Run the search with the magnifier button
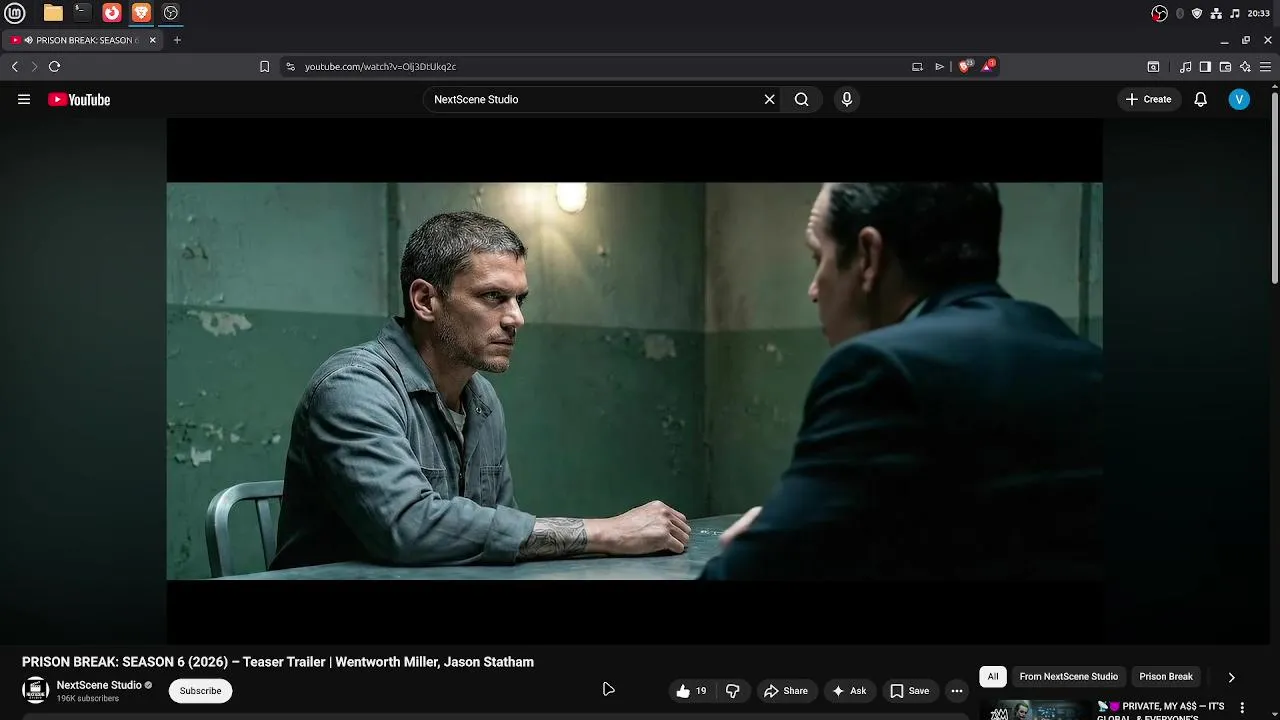Image resolution: width=1280 pixels, height=720 pixels. 801,99
